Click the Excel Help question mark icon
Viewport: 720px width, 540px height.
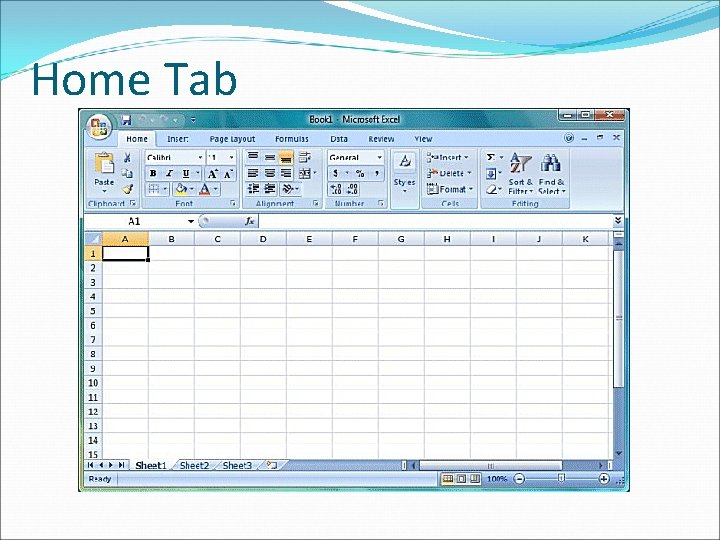coord(569,138)
